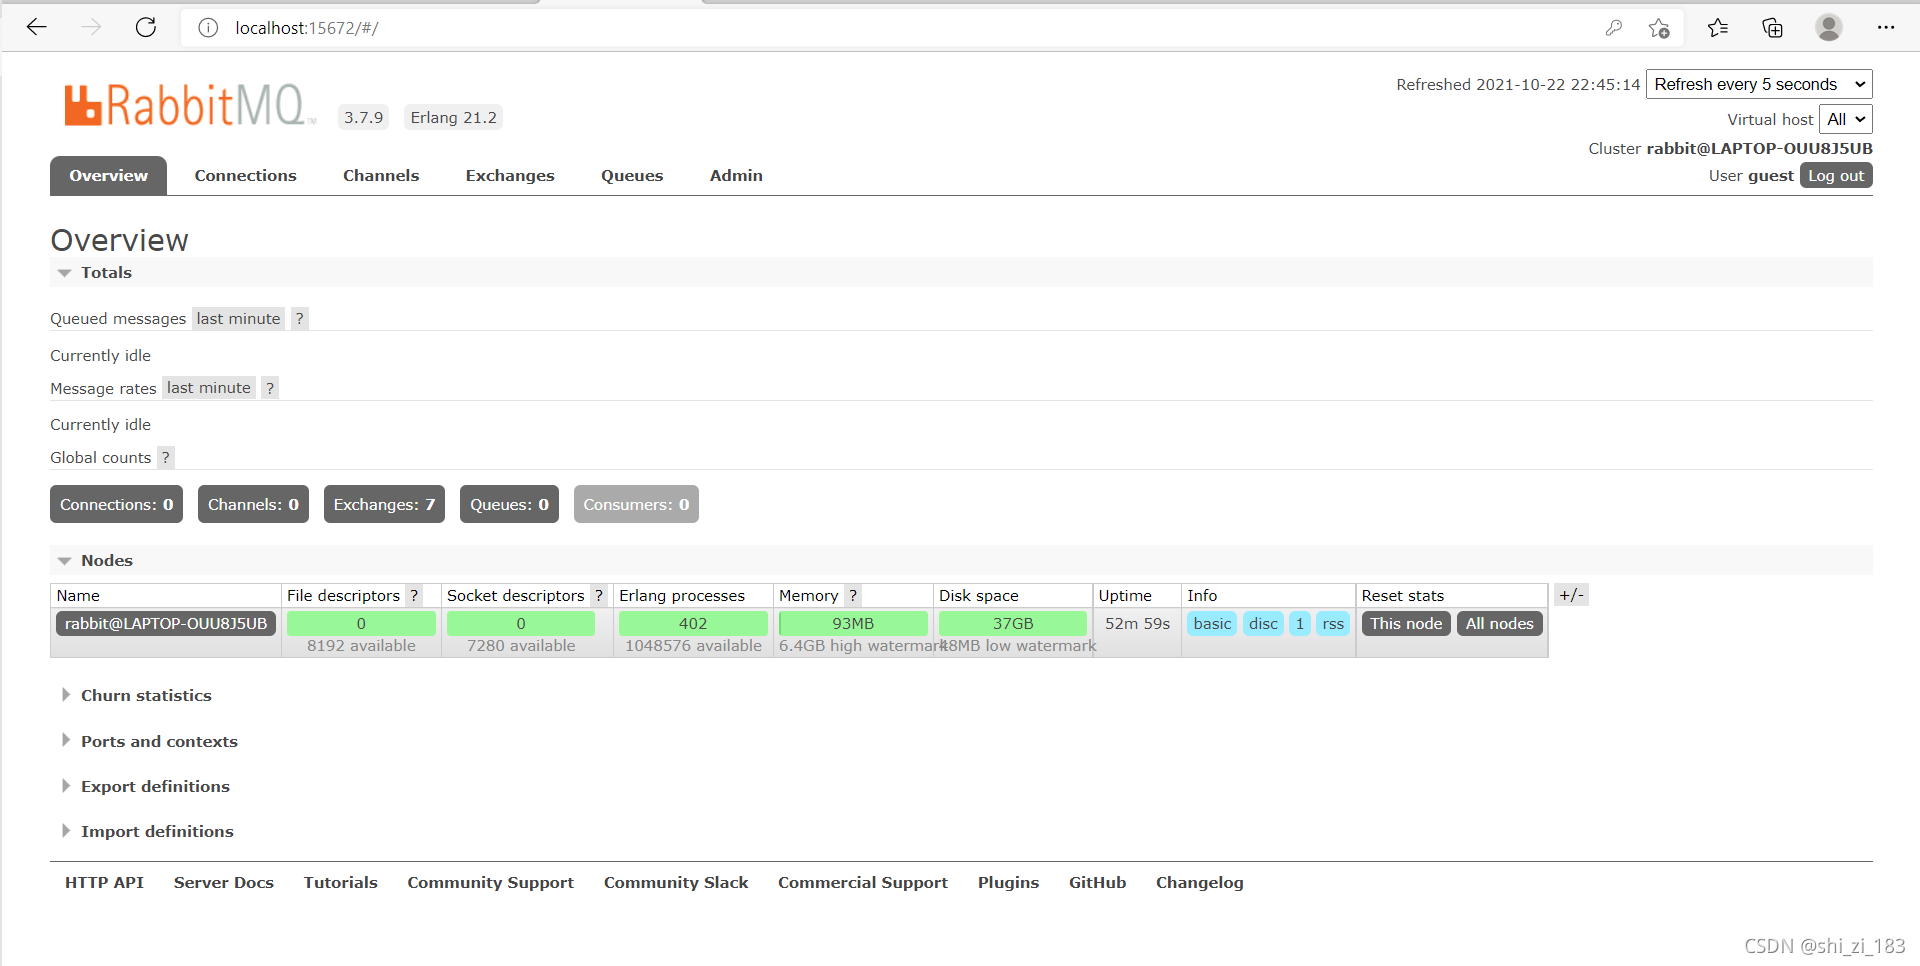Click the site information icon in address bar
The width and height of the screenshot is (1920, 966).
click(x=208, y=28)
